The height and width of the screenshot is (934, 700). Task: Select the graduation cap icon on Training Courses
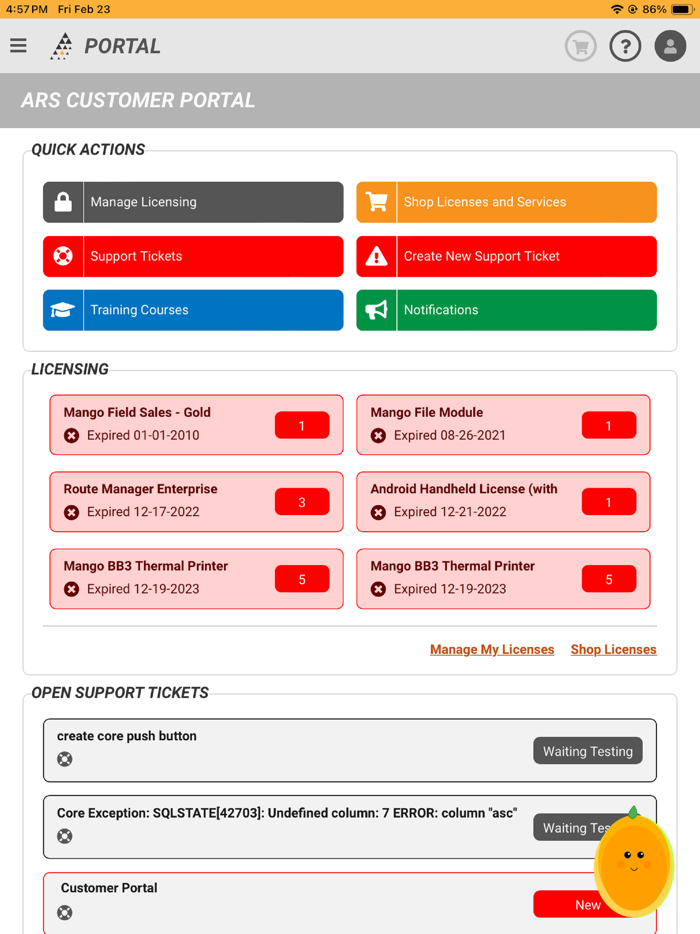click(x=62, y=310)
